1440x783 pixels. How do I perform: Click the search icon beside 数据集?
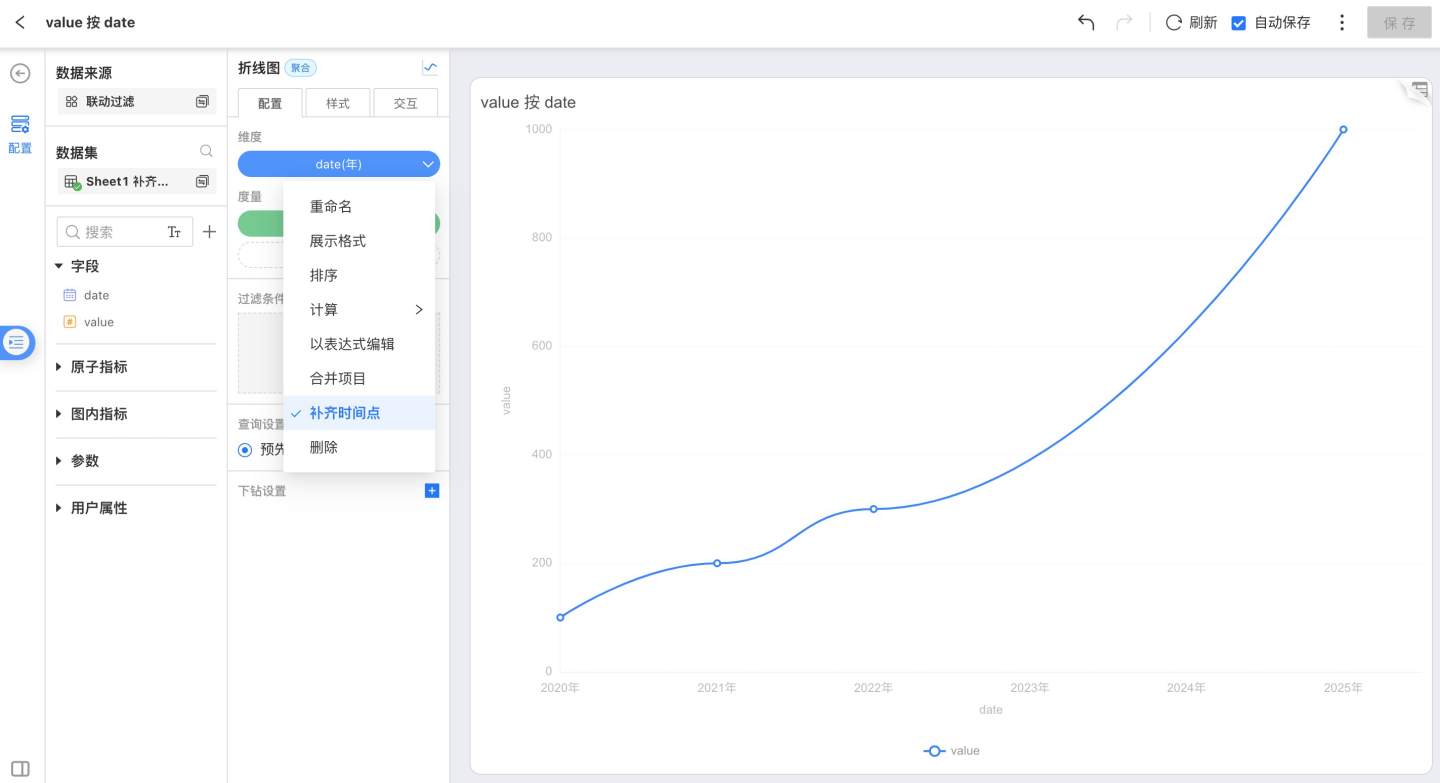[x=206, y=152]
